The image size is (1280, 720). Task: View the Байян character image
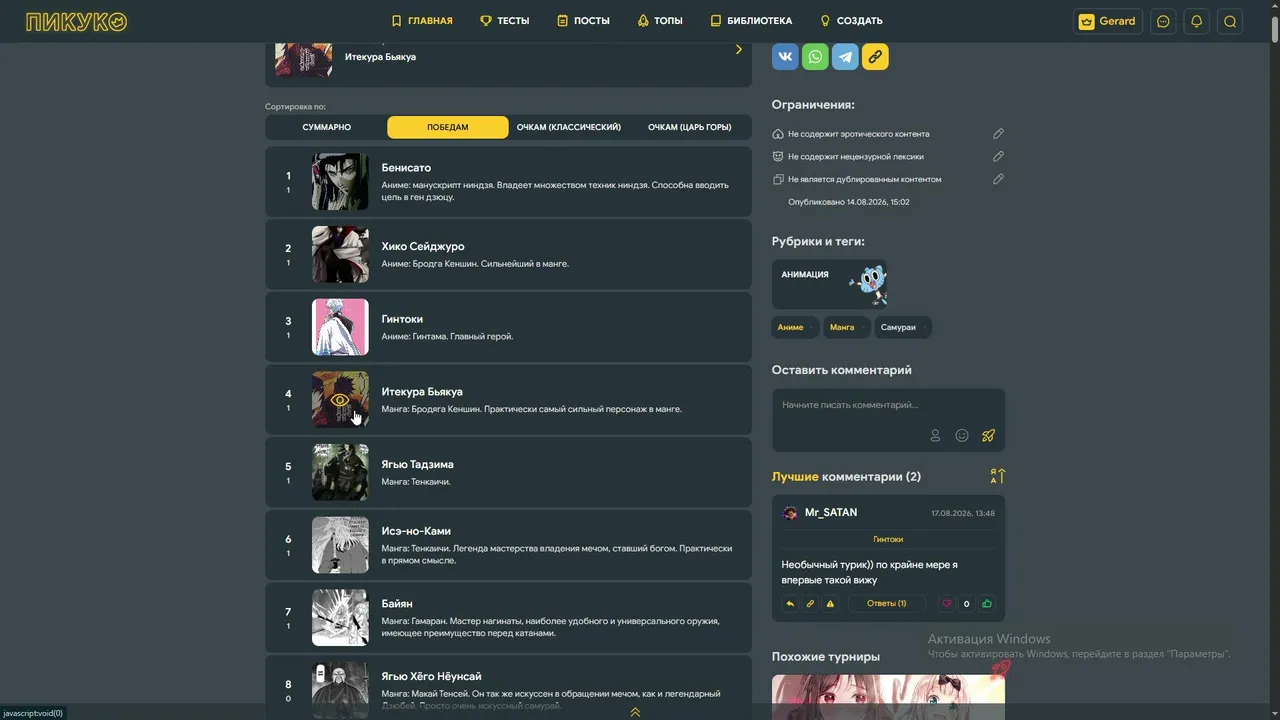340,618
